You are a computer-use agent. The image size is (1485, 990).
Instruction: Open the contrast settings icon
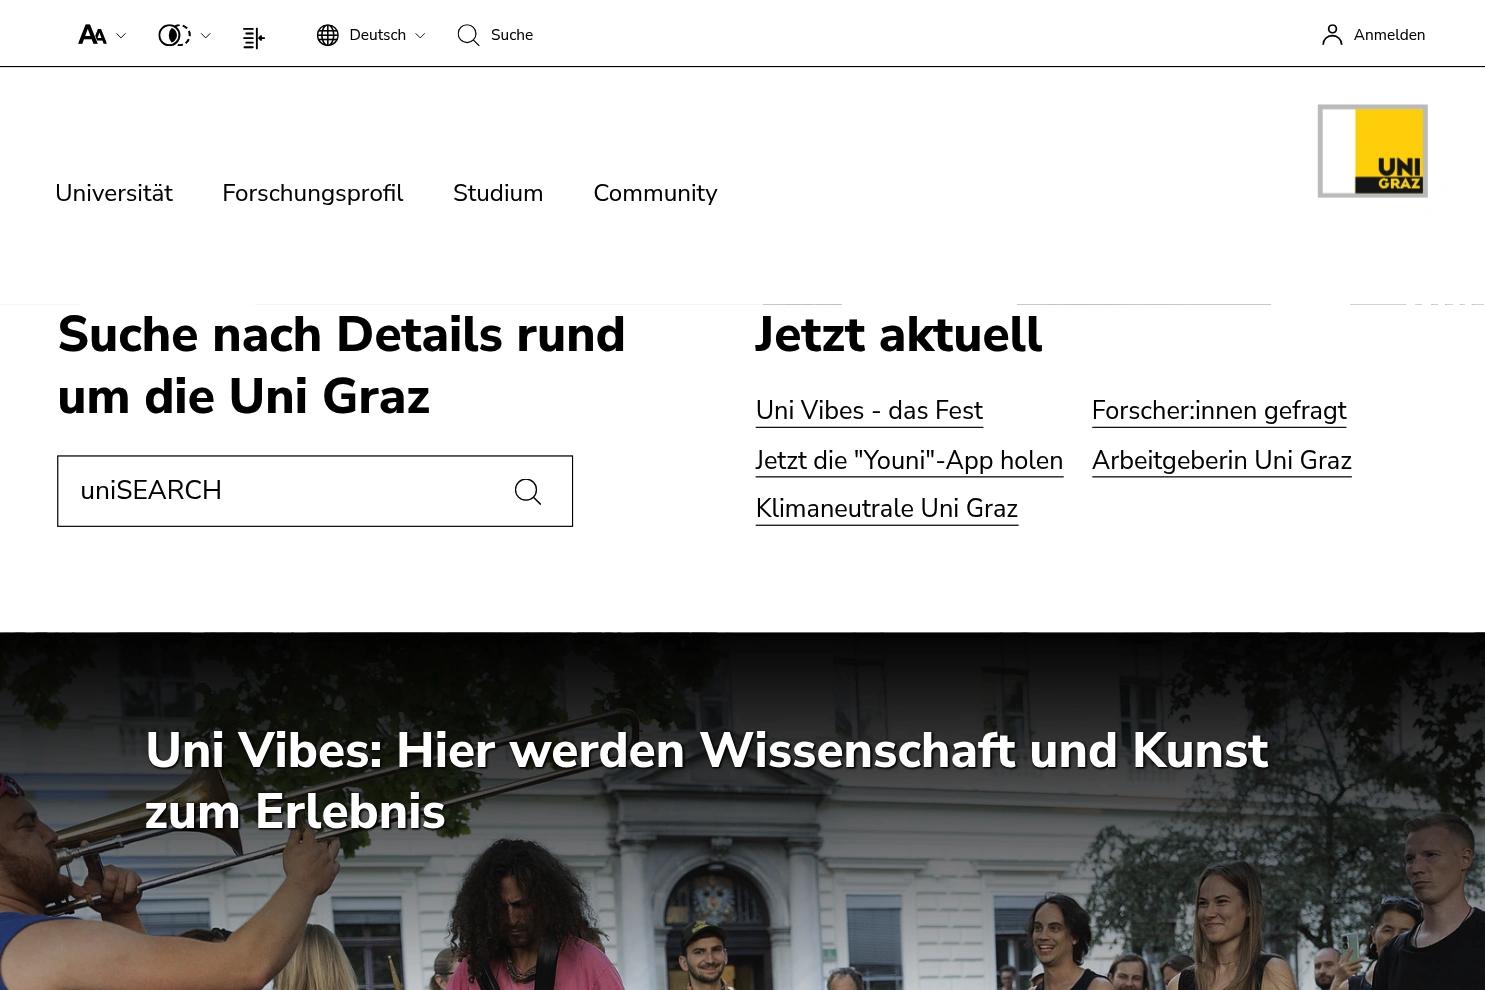click(174, 35)
